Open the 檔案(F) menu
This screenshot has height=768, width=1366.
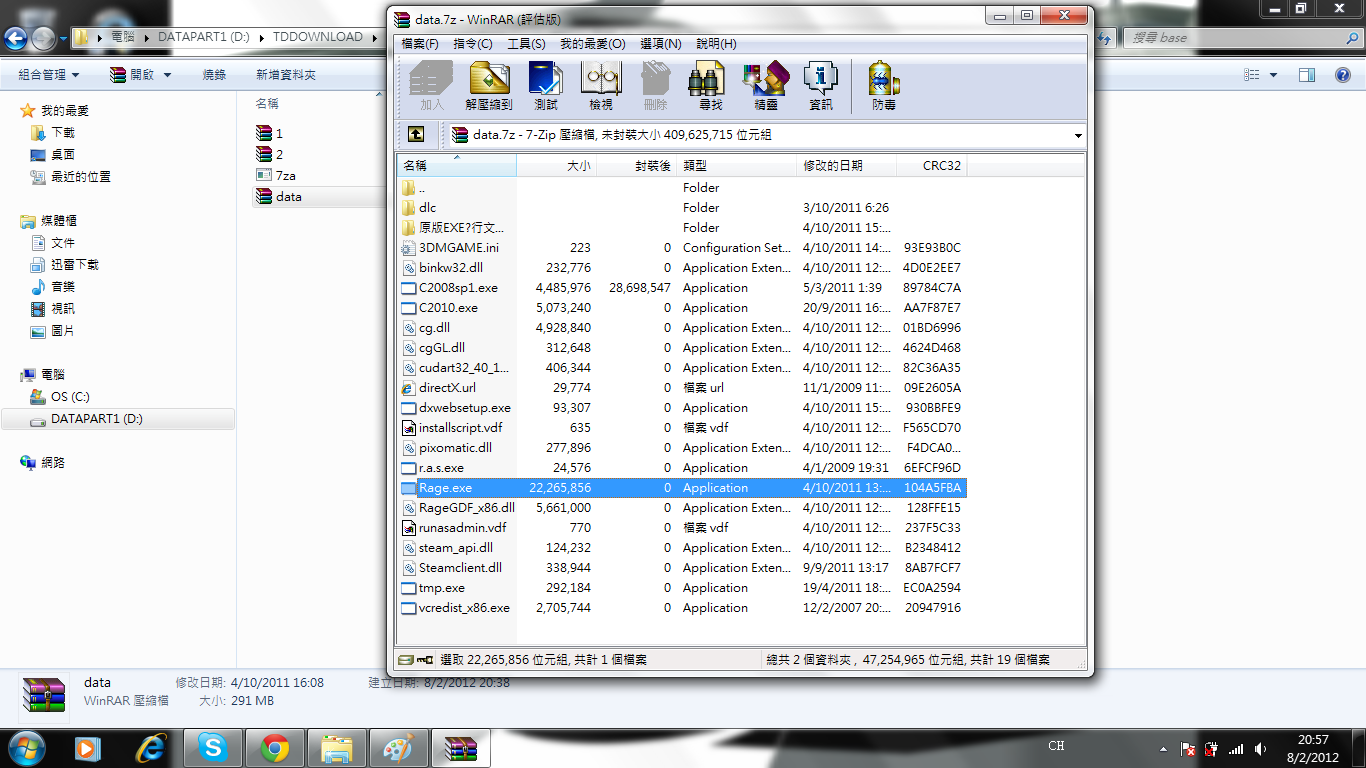[x=420, y=44]
